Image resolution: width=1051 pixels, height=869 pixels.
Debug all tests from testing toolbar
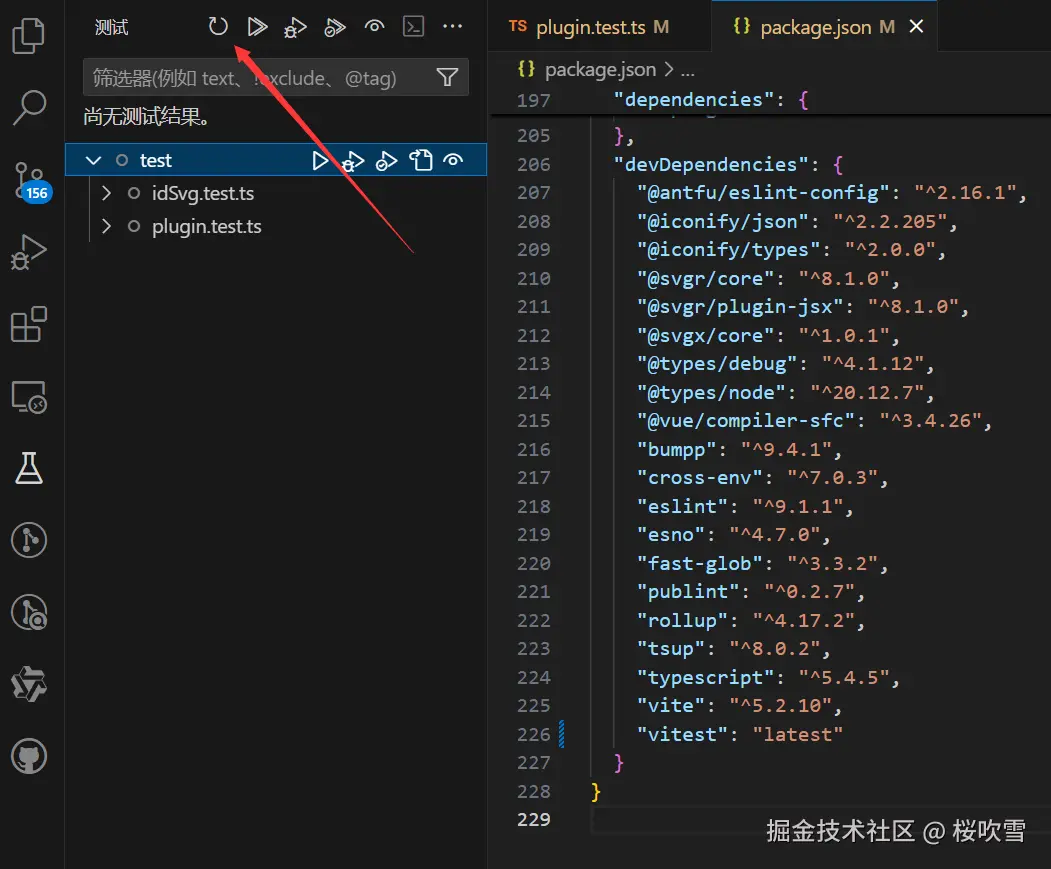click(x=295, y=27)
